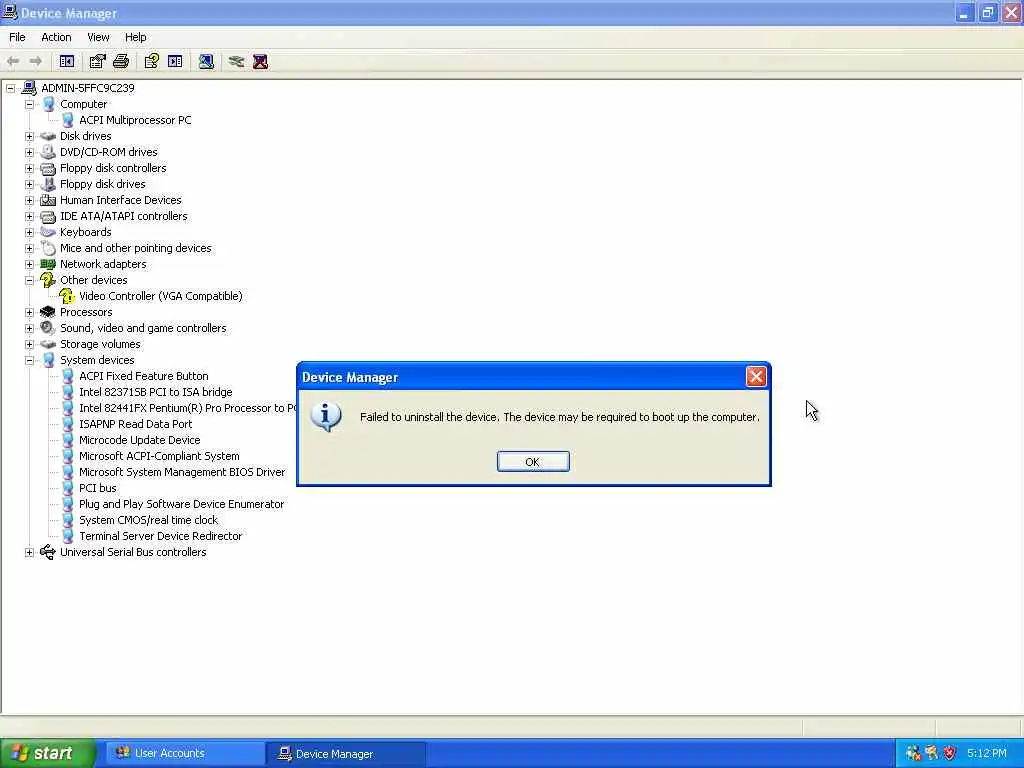1024x768 pixels.
Task: Click Scan for hardware changes toolbar icon
Action: pyautogui.click(x=206, y=61)
